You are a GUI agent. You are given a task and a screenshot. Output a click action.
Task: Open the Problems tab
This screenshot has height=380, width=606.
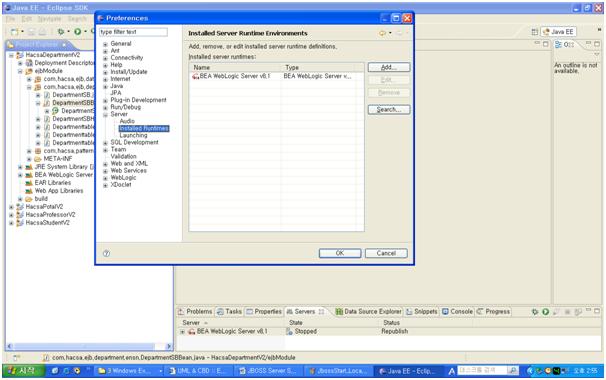[x=195, y=312]
